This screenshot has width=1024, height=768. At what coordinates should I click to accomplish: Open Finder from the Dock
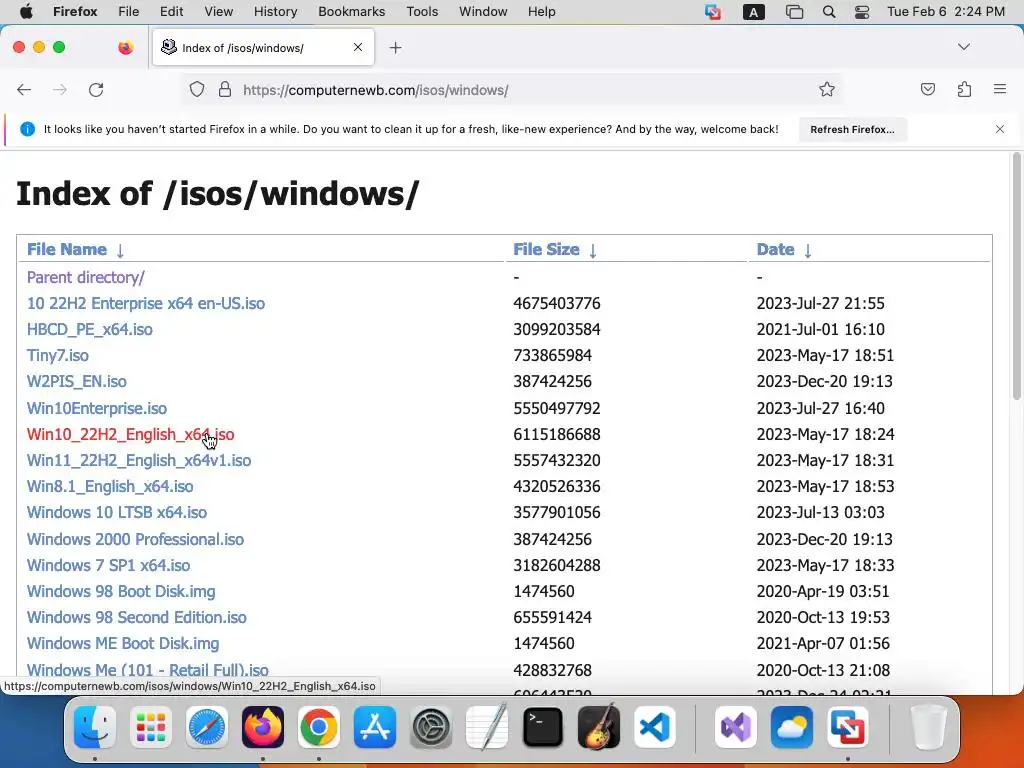pyautogui.click(x=95, y=727)
